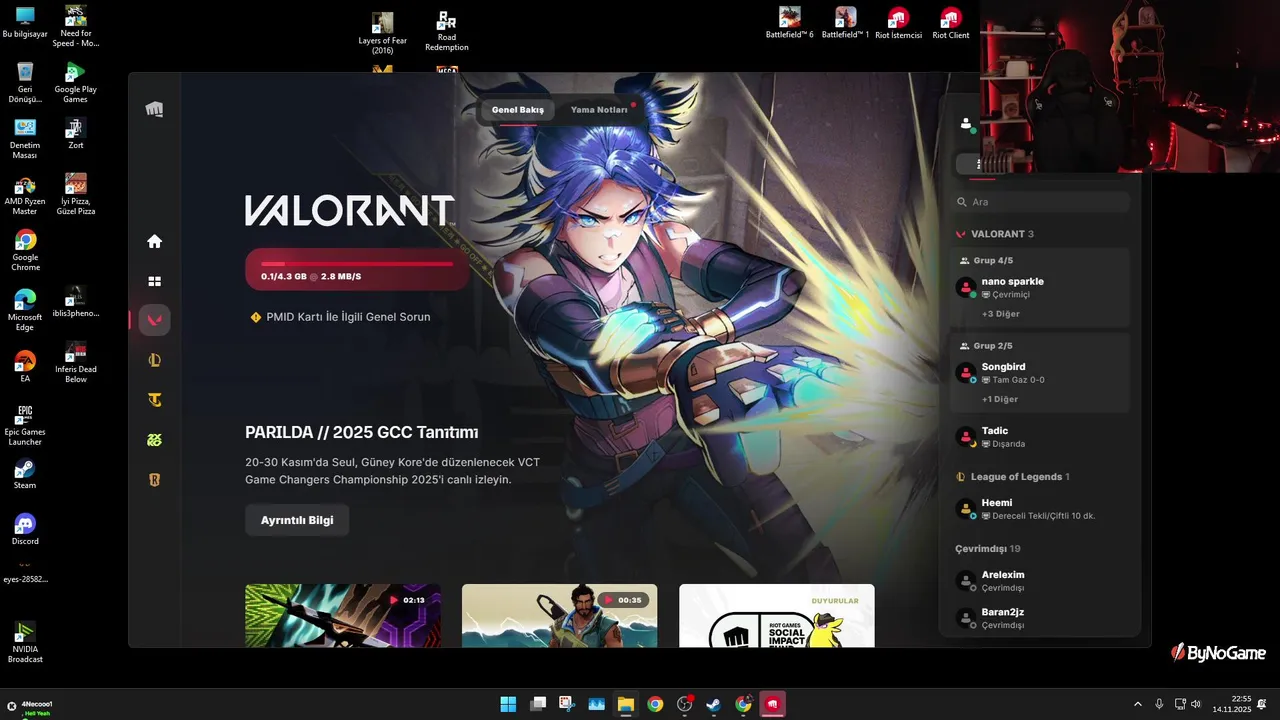This screenshot has width=1280, height=720.
Task: Expand +3 Diğer under Grup 4/5
Action: tap(1000, 314)
